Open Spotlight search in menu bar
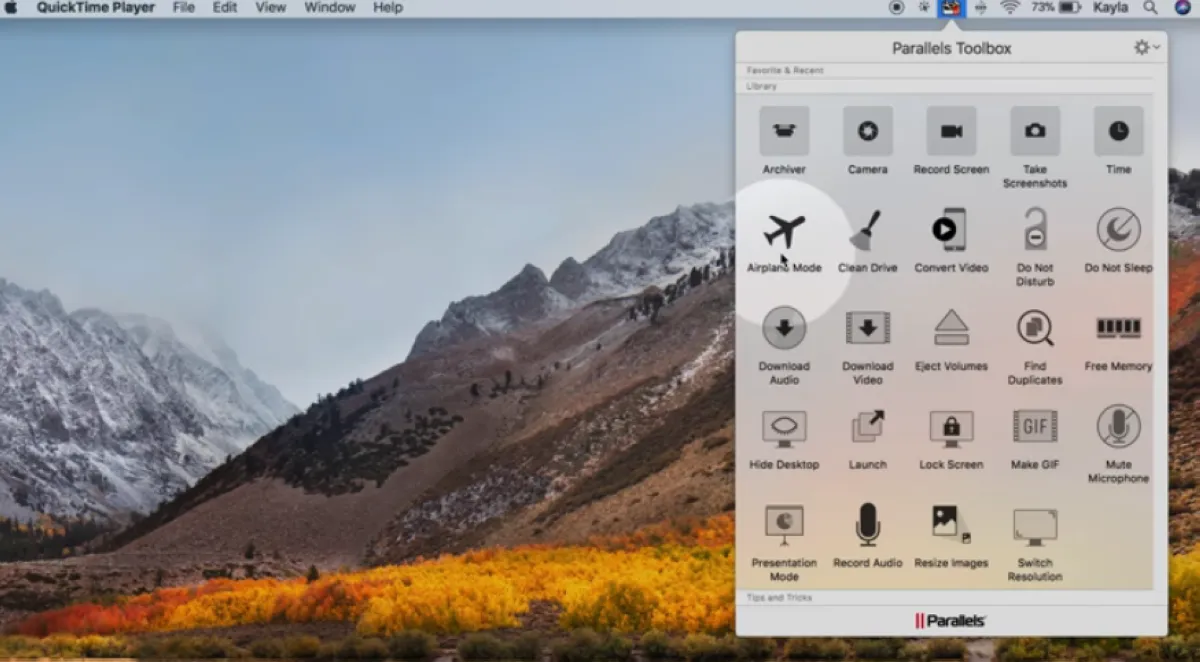Screen dimensions: 1200x662 tap(1151, 8)
